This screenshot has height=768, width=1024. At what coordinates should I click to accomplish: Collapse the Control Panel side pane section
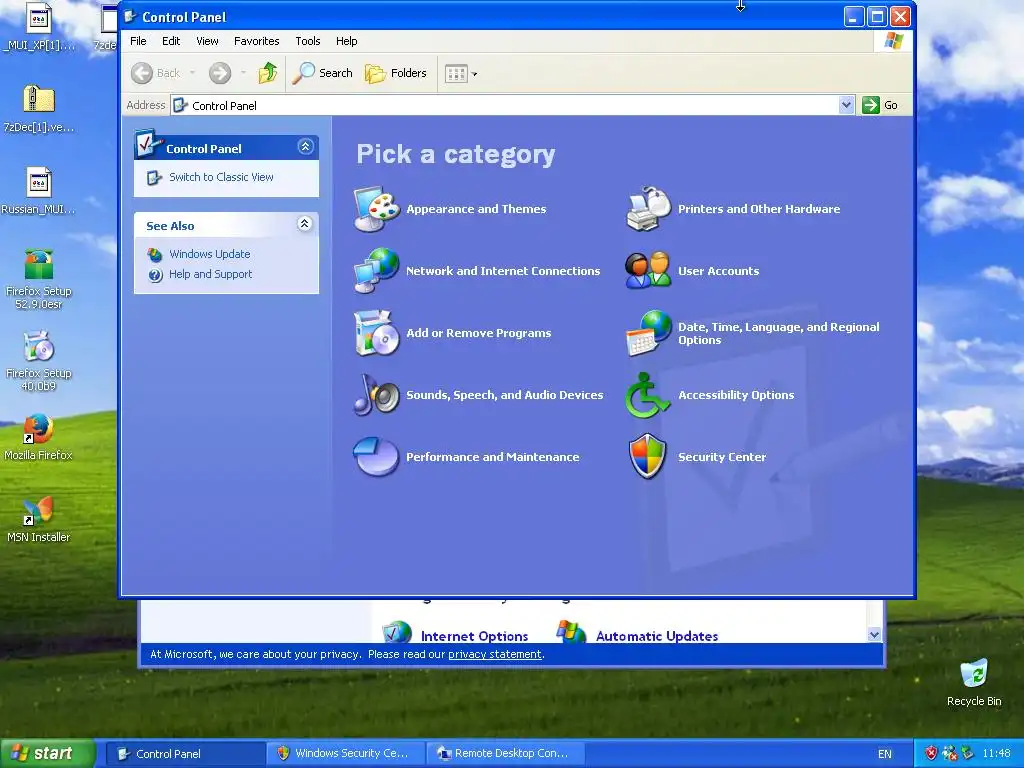[305, 147]
